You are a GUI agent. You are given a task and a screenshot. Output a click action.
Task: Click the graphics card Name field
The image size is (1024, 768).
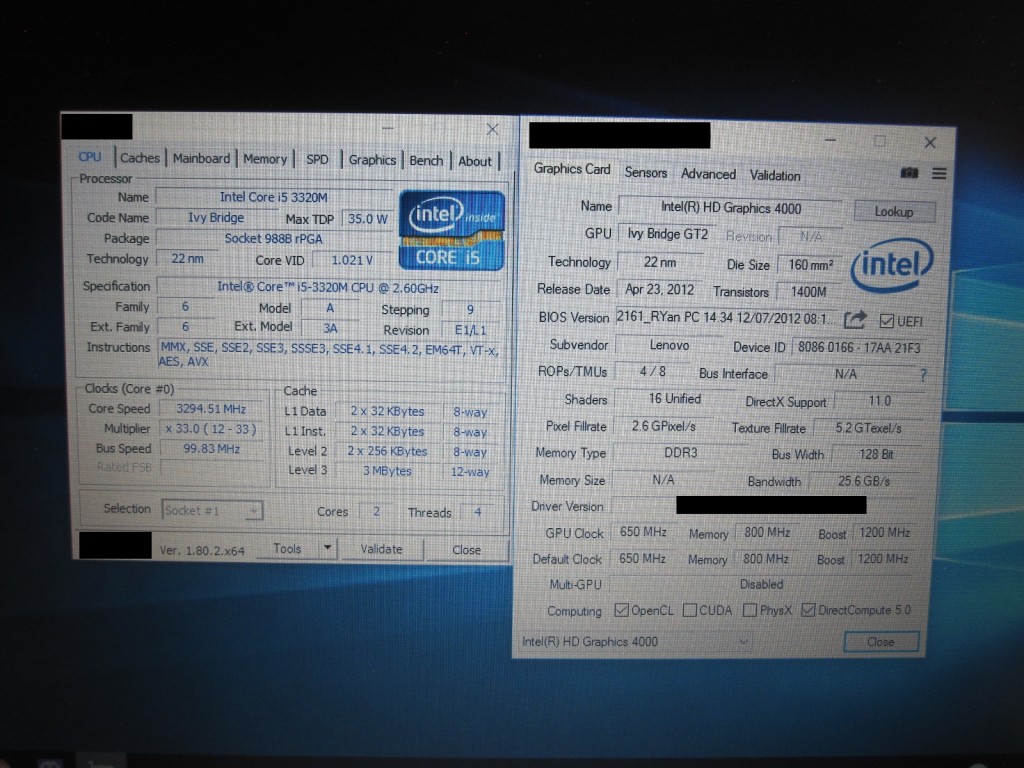click(730, 208)
